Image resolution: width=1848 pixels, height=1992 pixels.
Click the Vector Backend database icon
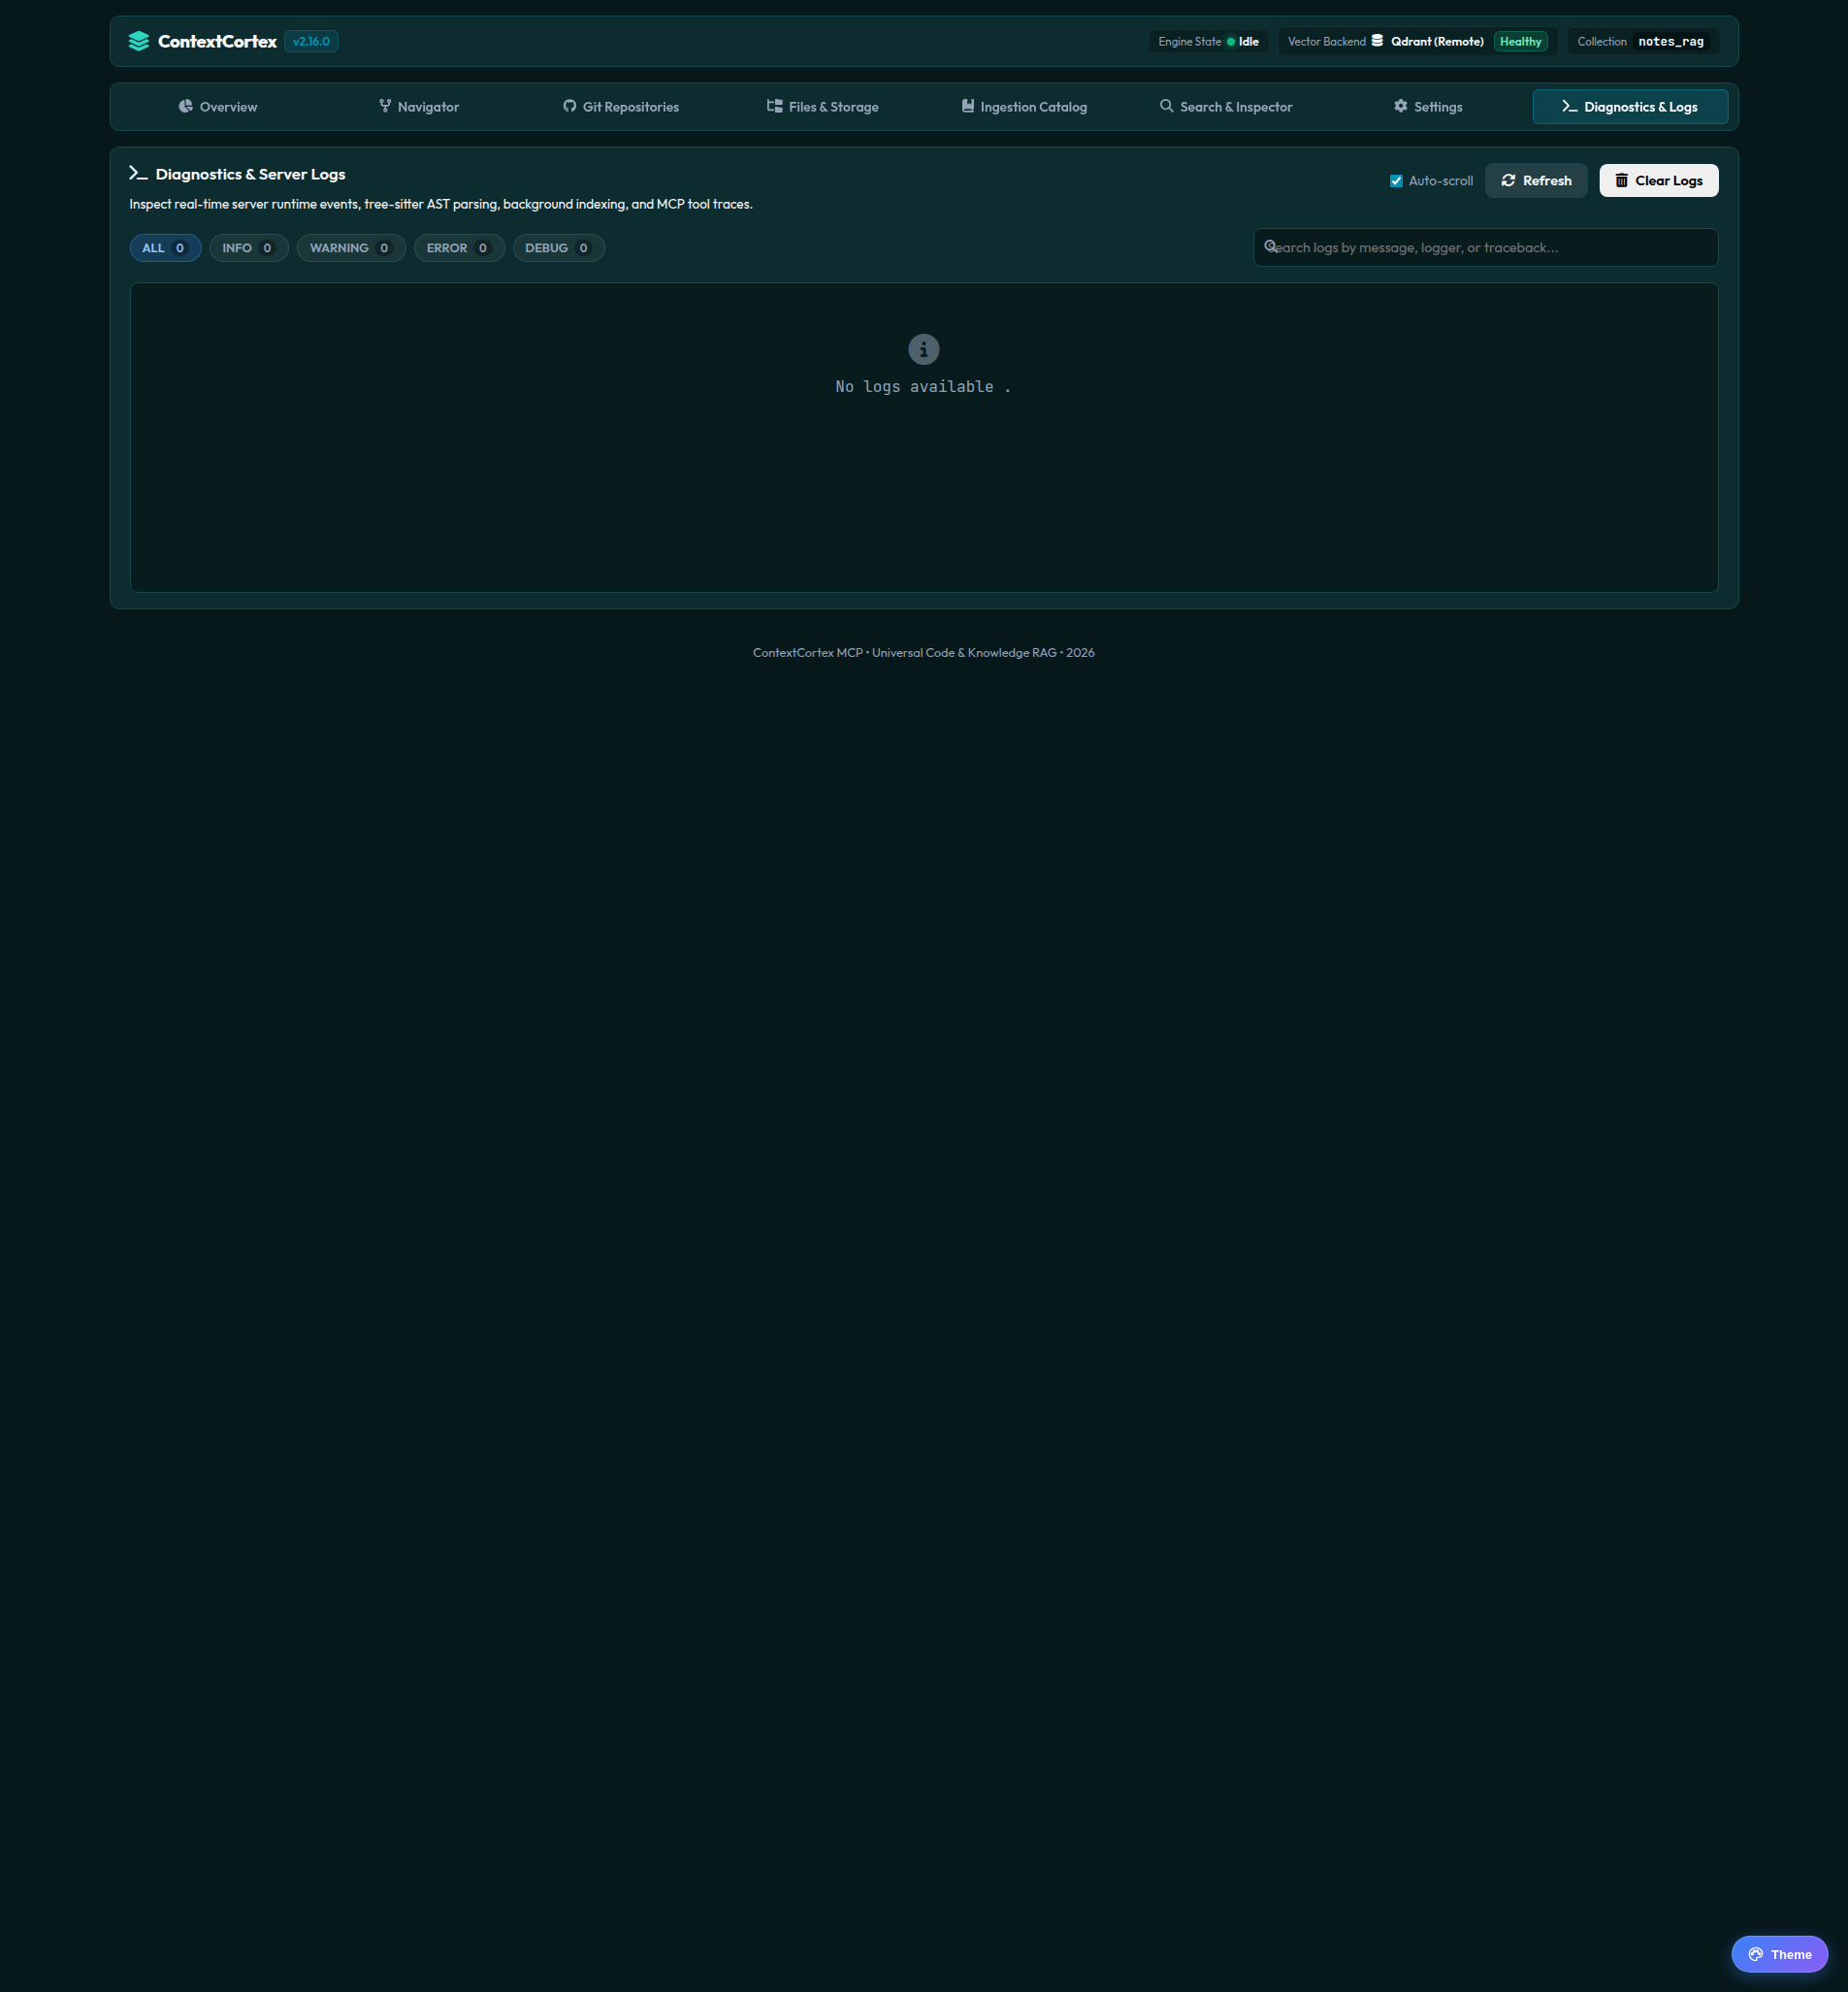(1377, 41)
